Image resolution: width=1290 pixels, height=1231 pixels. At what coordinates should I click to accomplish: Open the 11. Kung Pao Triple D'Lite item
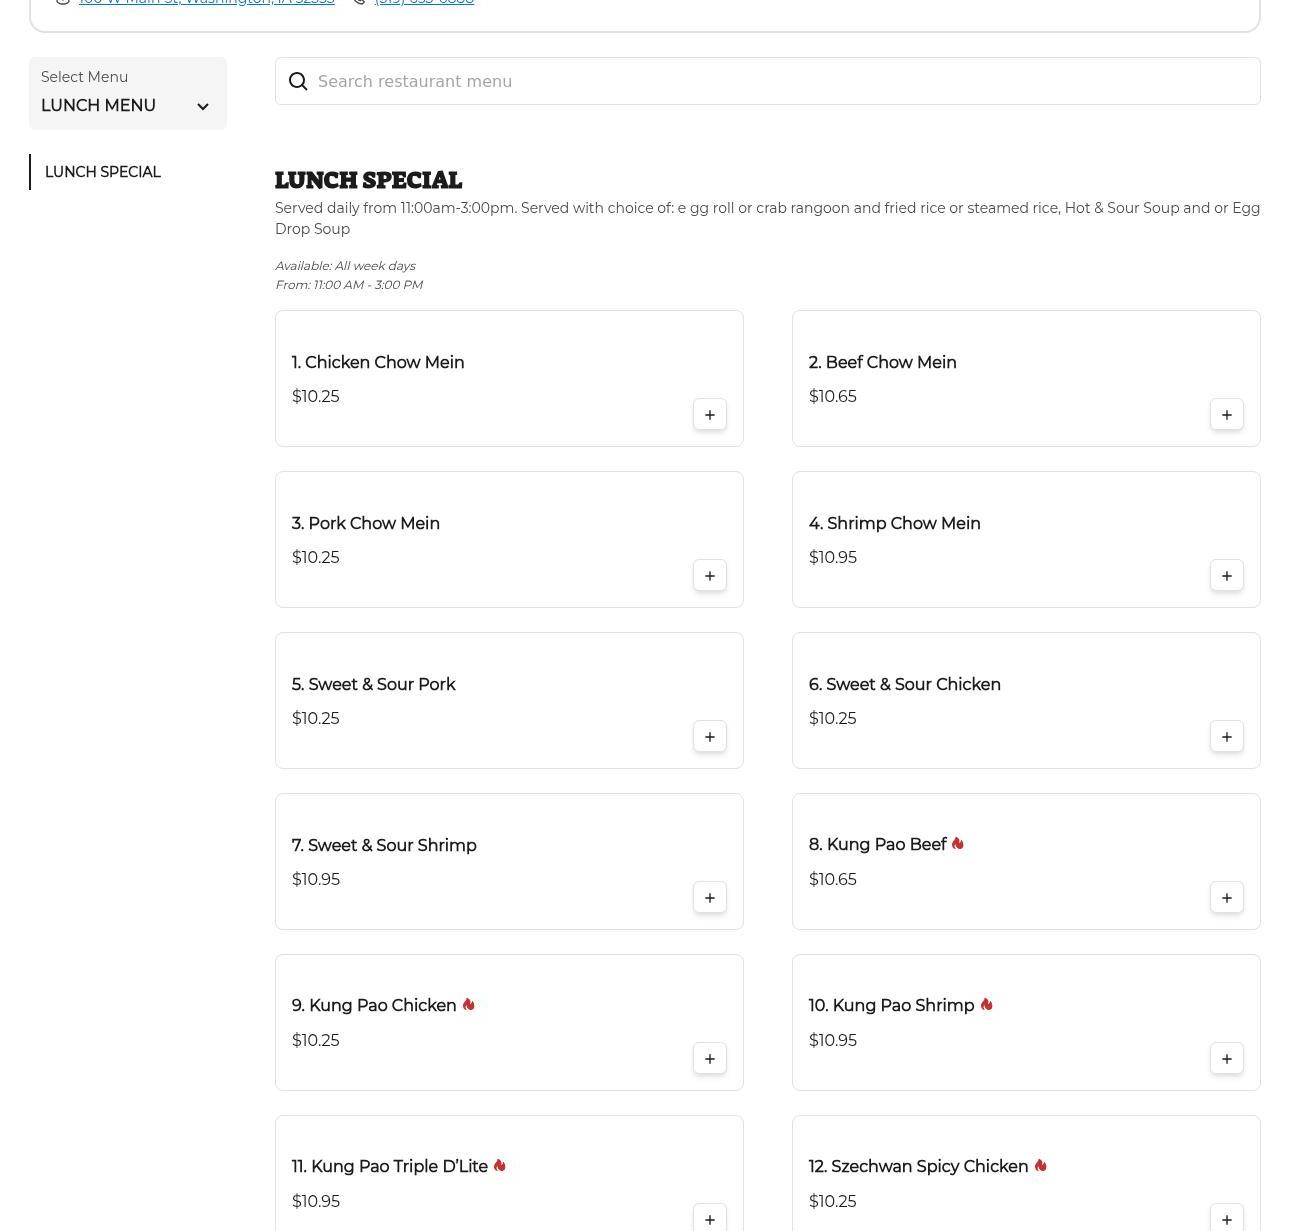[x=509, y=1173]
